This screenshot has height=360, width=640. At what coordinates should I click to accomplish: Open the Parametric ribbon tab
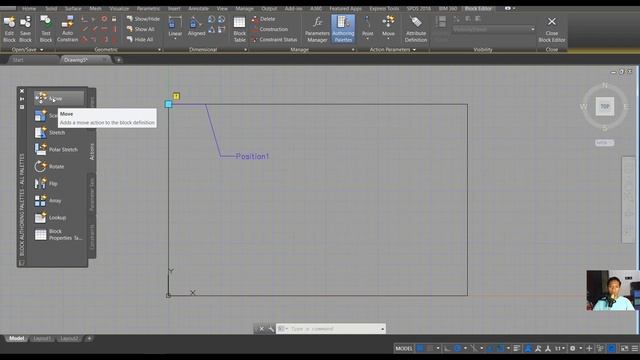tap(148, 8)
